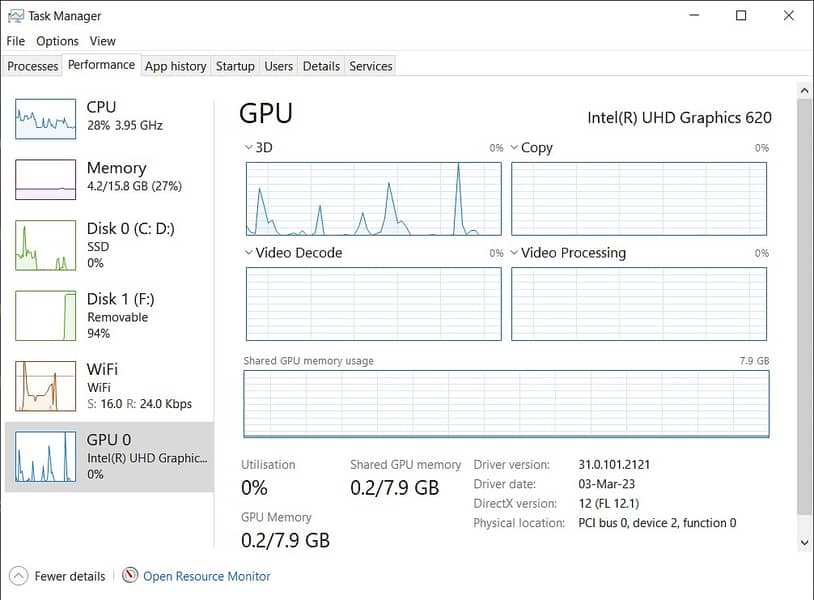Select the GPU 0 graph thumbnail
This screenshot has width=814, height=600.
point(45,457)
